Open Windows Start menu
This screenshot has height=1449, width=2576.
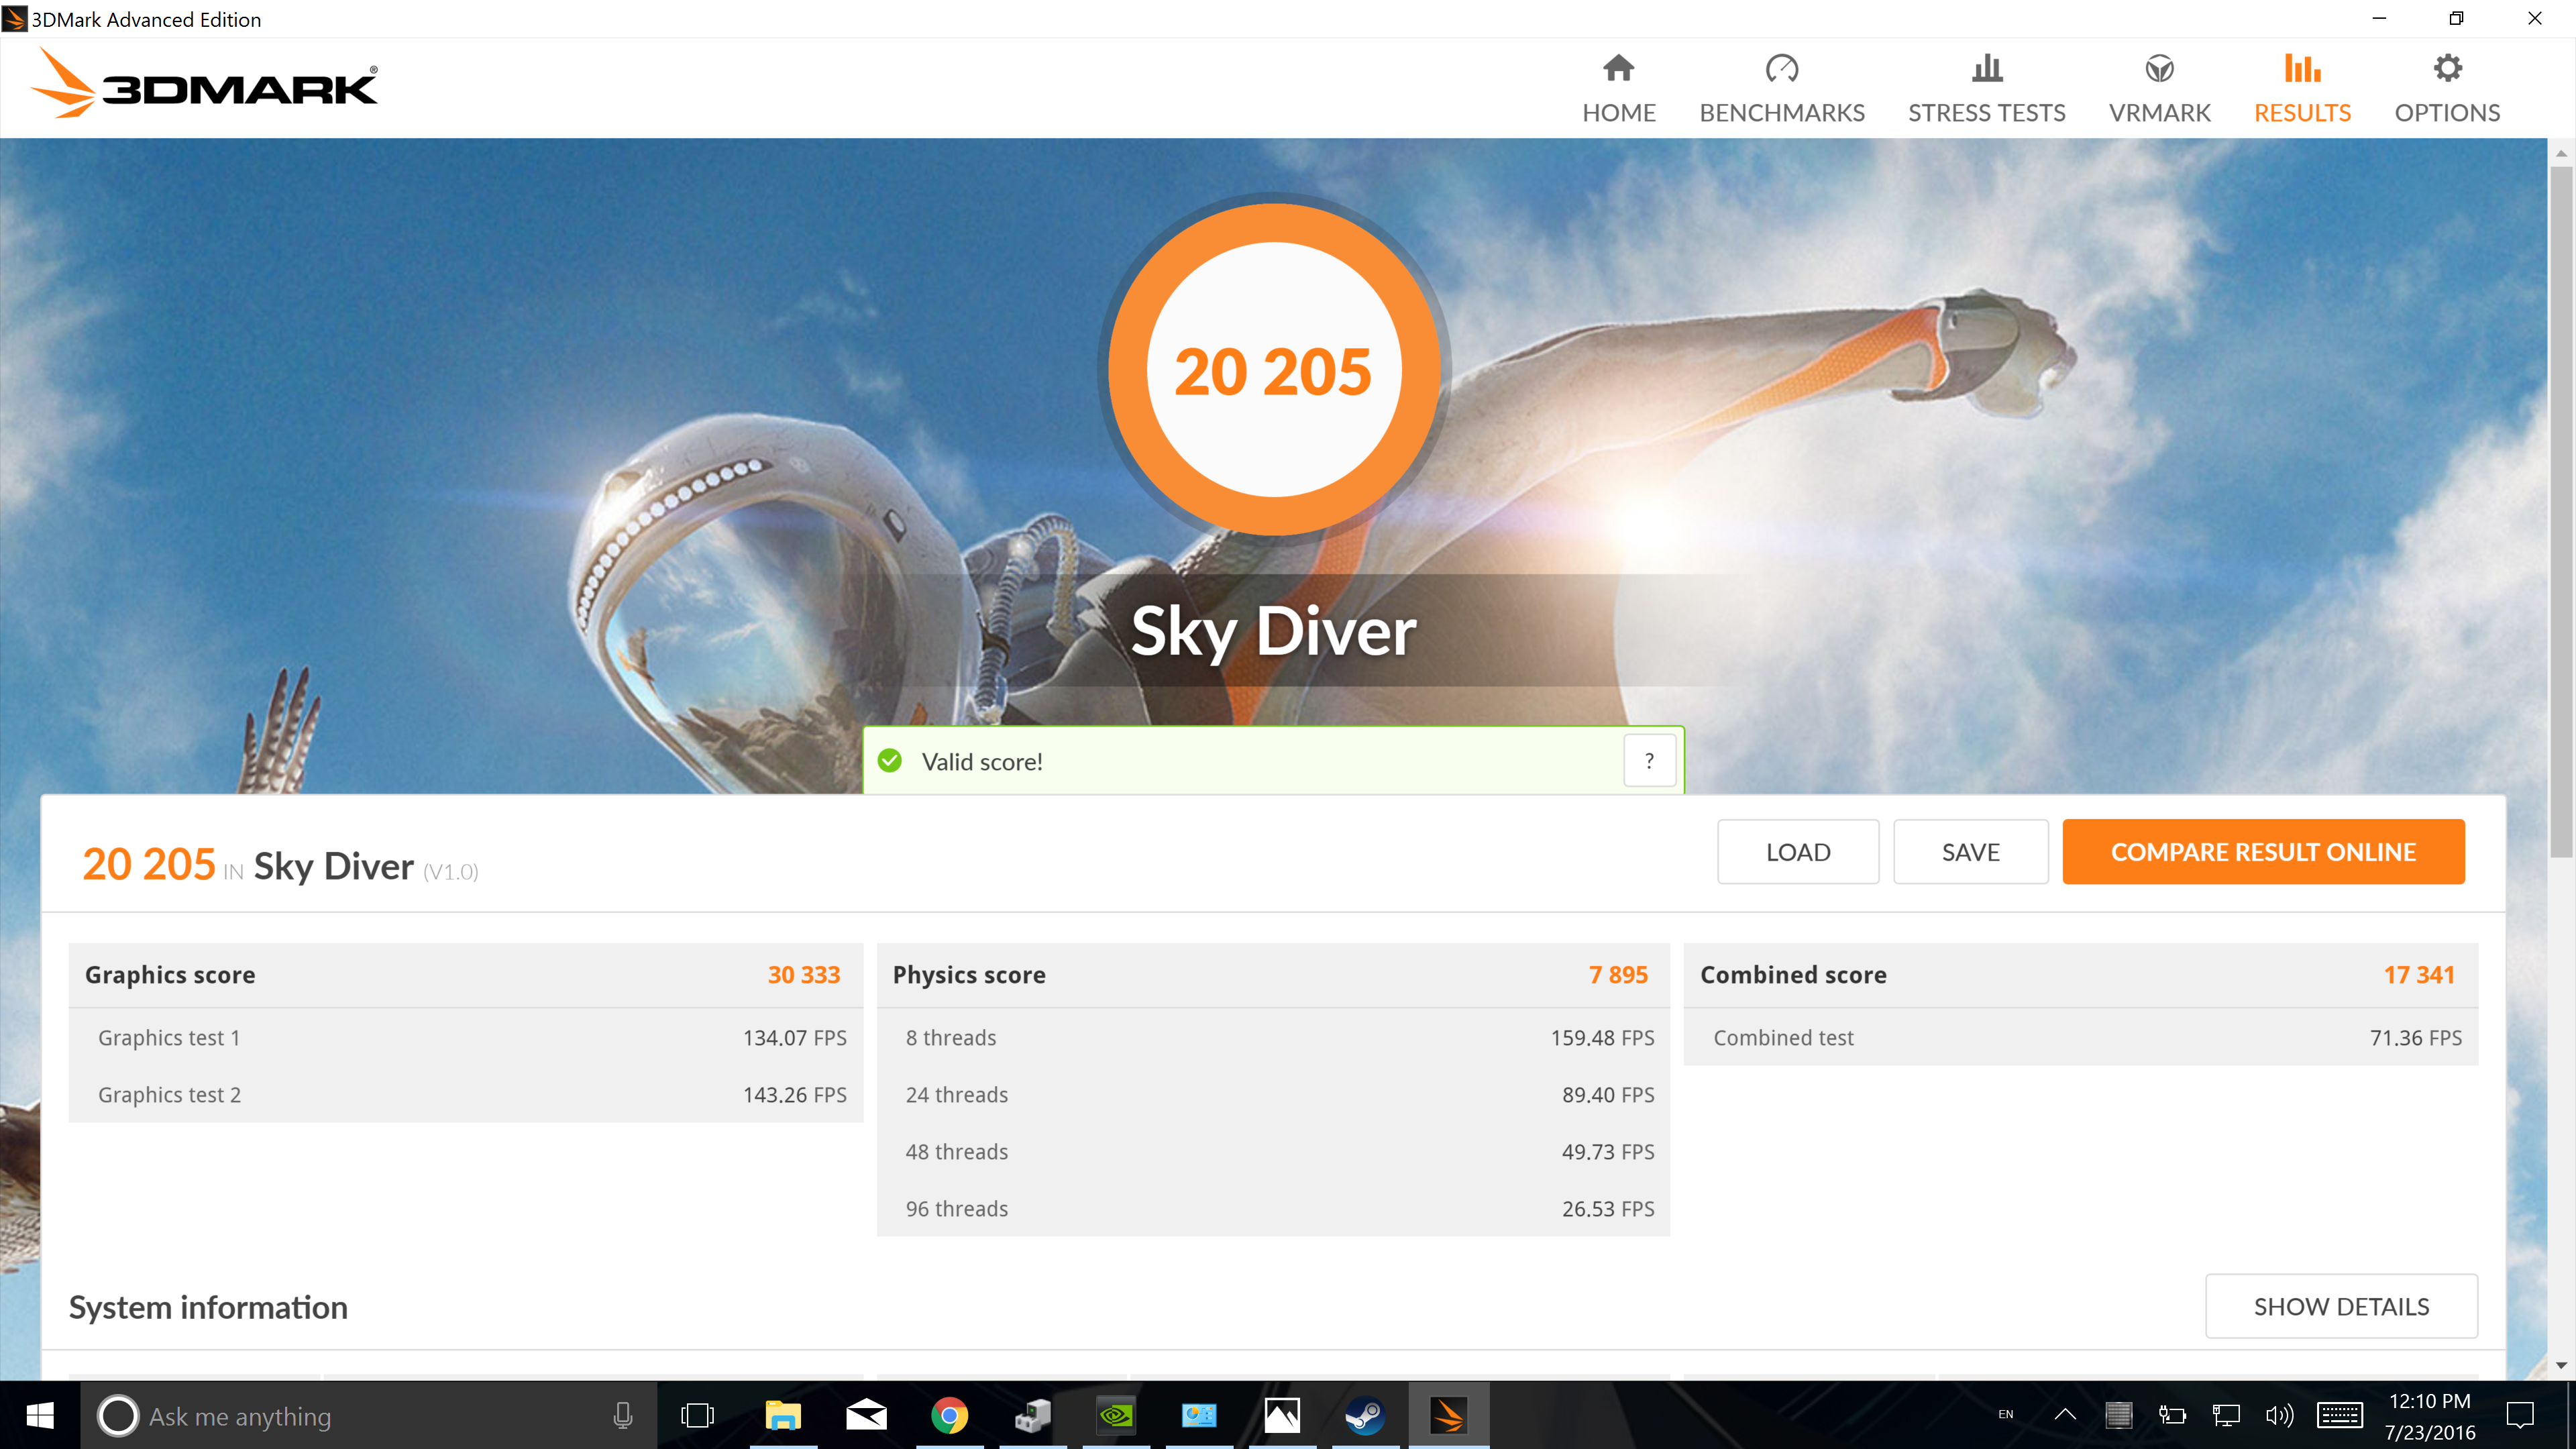click(40, 1416)
